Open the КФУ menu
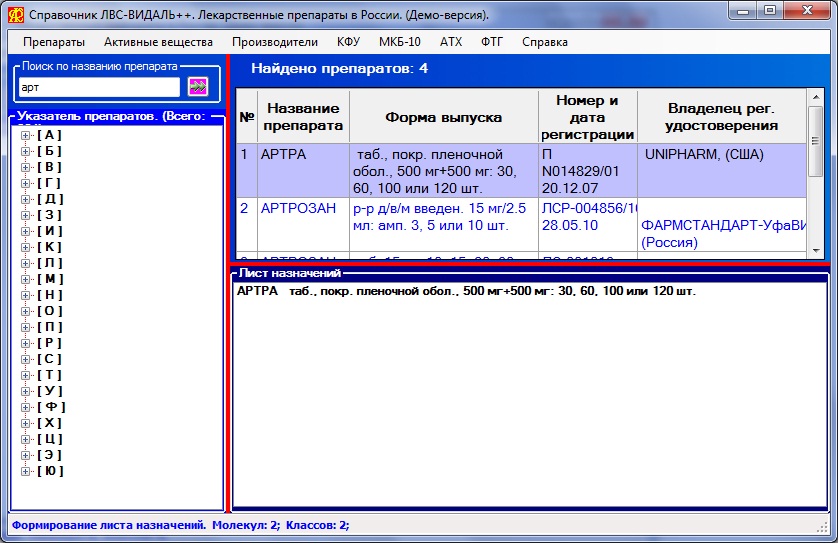Image resolution: width=838 pixels, height=544 pixels. (x=348, y=42)
